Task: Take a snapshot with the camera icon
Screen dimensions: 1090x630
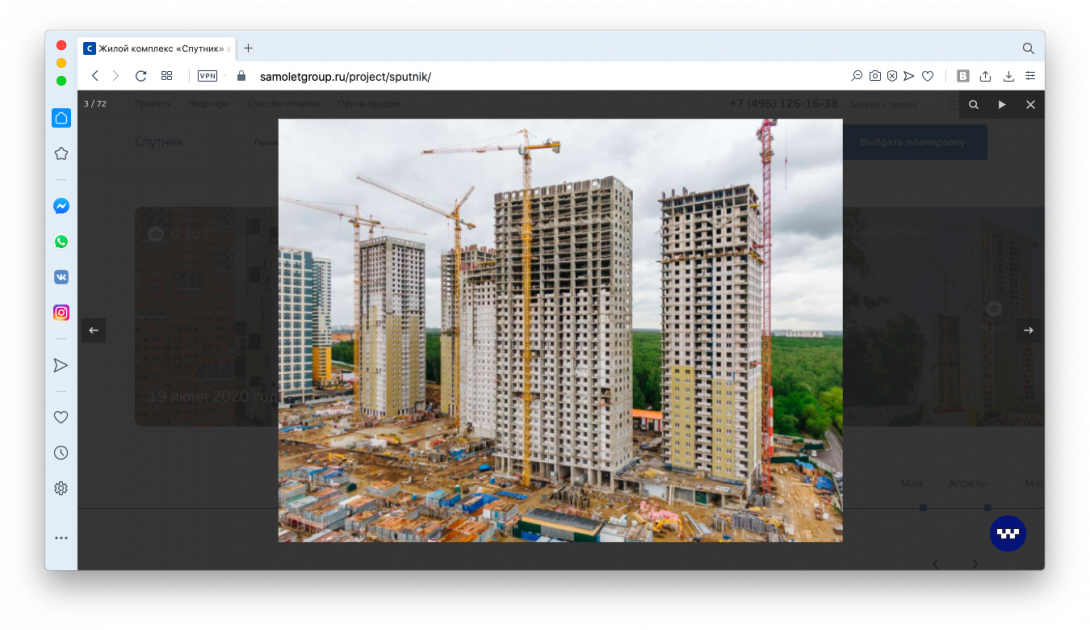Action: 875,76
